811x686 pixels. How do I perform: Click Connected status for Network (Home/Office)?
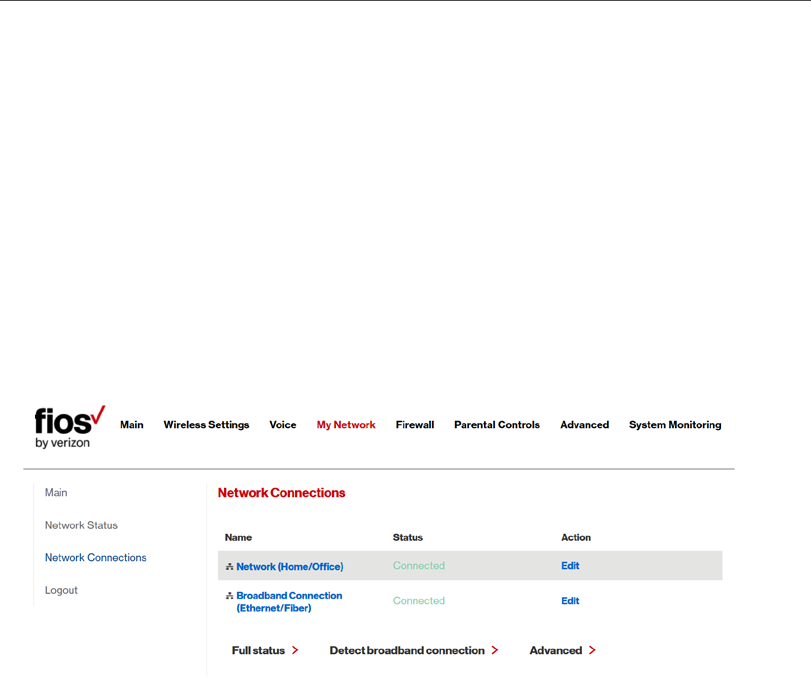(x=419, y=566)
